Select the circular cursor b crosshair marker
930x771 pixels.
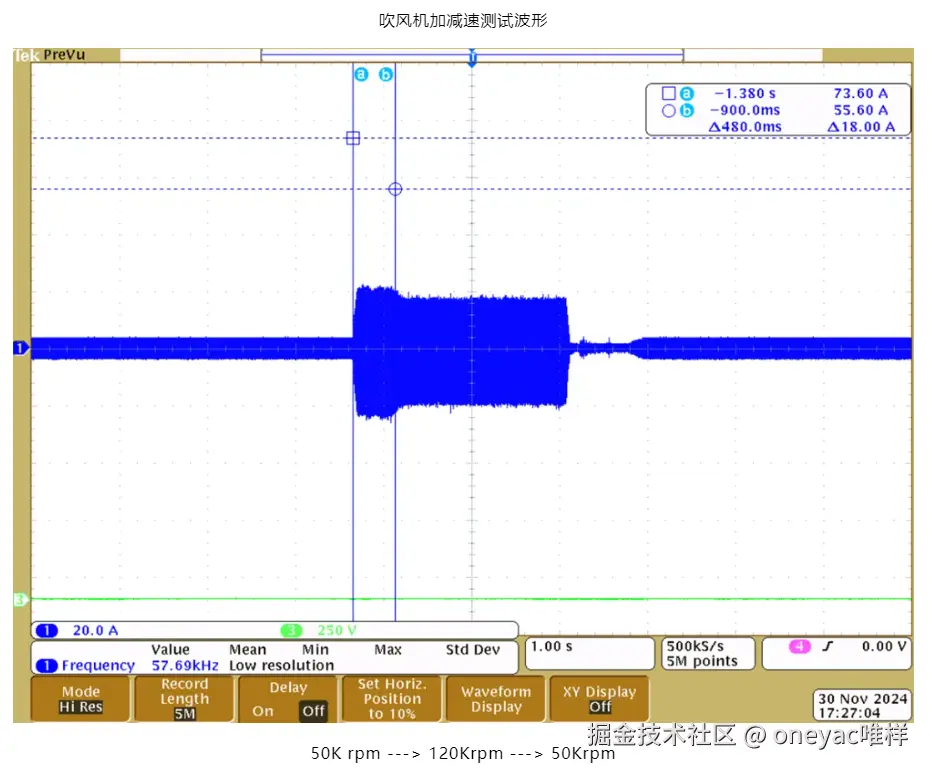pyautogui.click(x=395, y=189)
